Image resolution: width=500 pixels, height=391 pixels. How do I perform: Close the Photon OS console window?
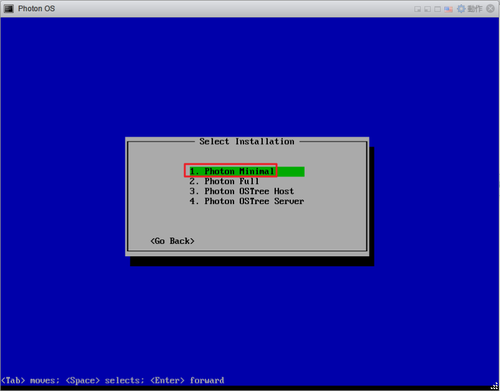click(490, 9)
